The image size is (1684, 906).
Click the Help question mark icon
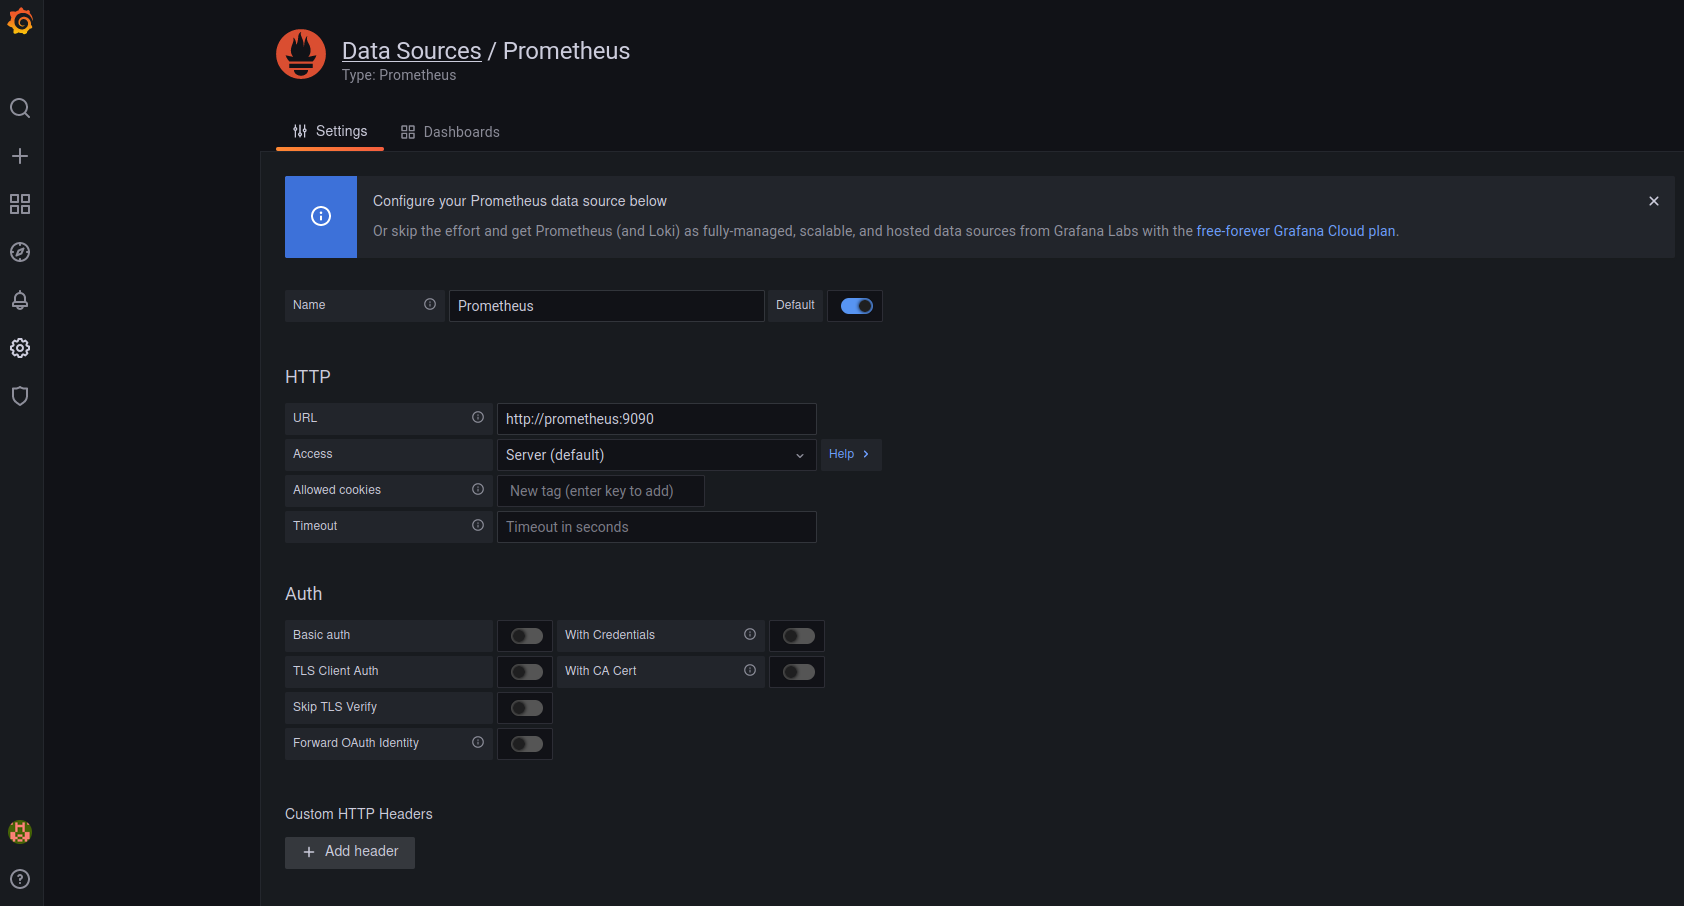point(20,879)
